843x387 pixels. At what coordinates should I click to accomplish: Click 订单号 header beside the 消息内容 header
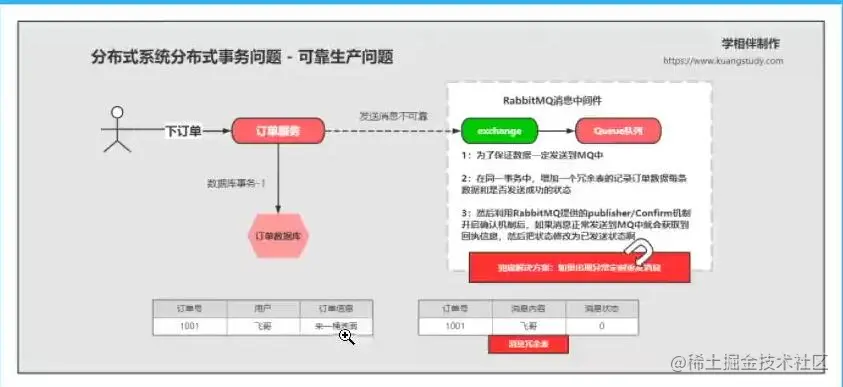coord(455,309)
